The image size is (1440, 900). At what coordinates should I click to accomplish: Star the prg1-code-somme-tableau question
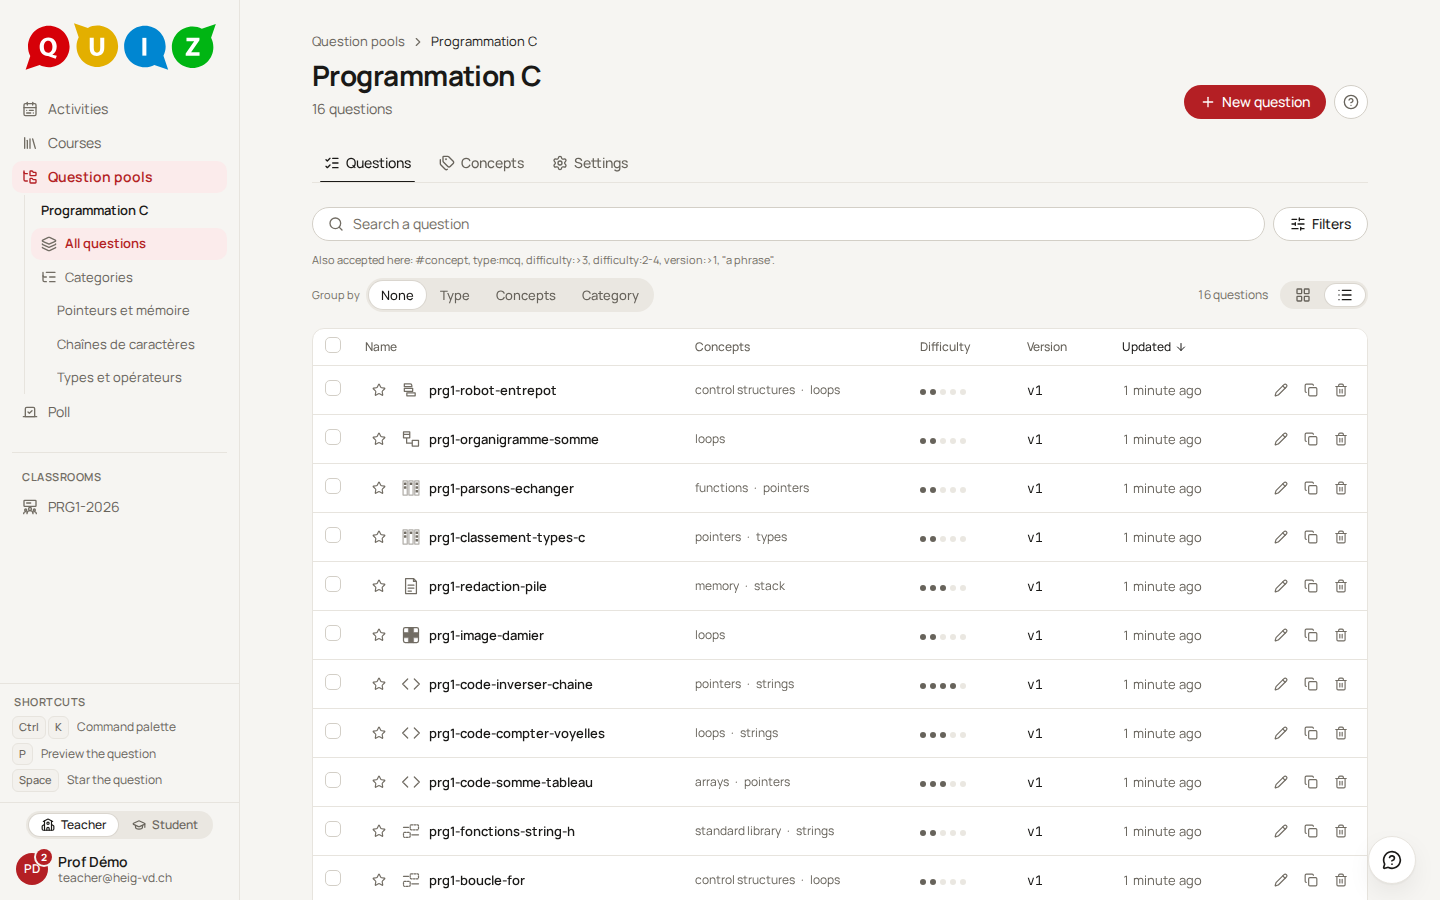point(379,782)
